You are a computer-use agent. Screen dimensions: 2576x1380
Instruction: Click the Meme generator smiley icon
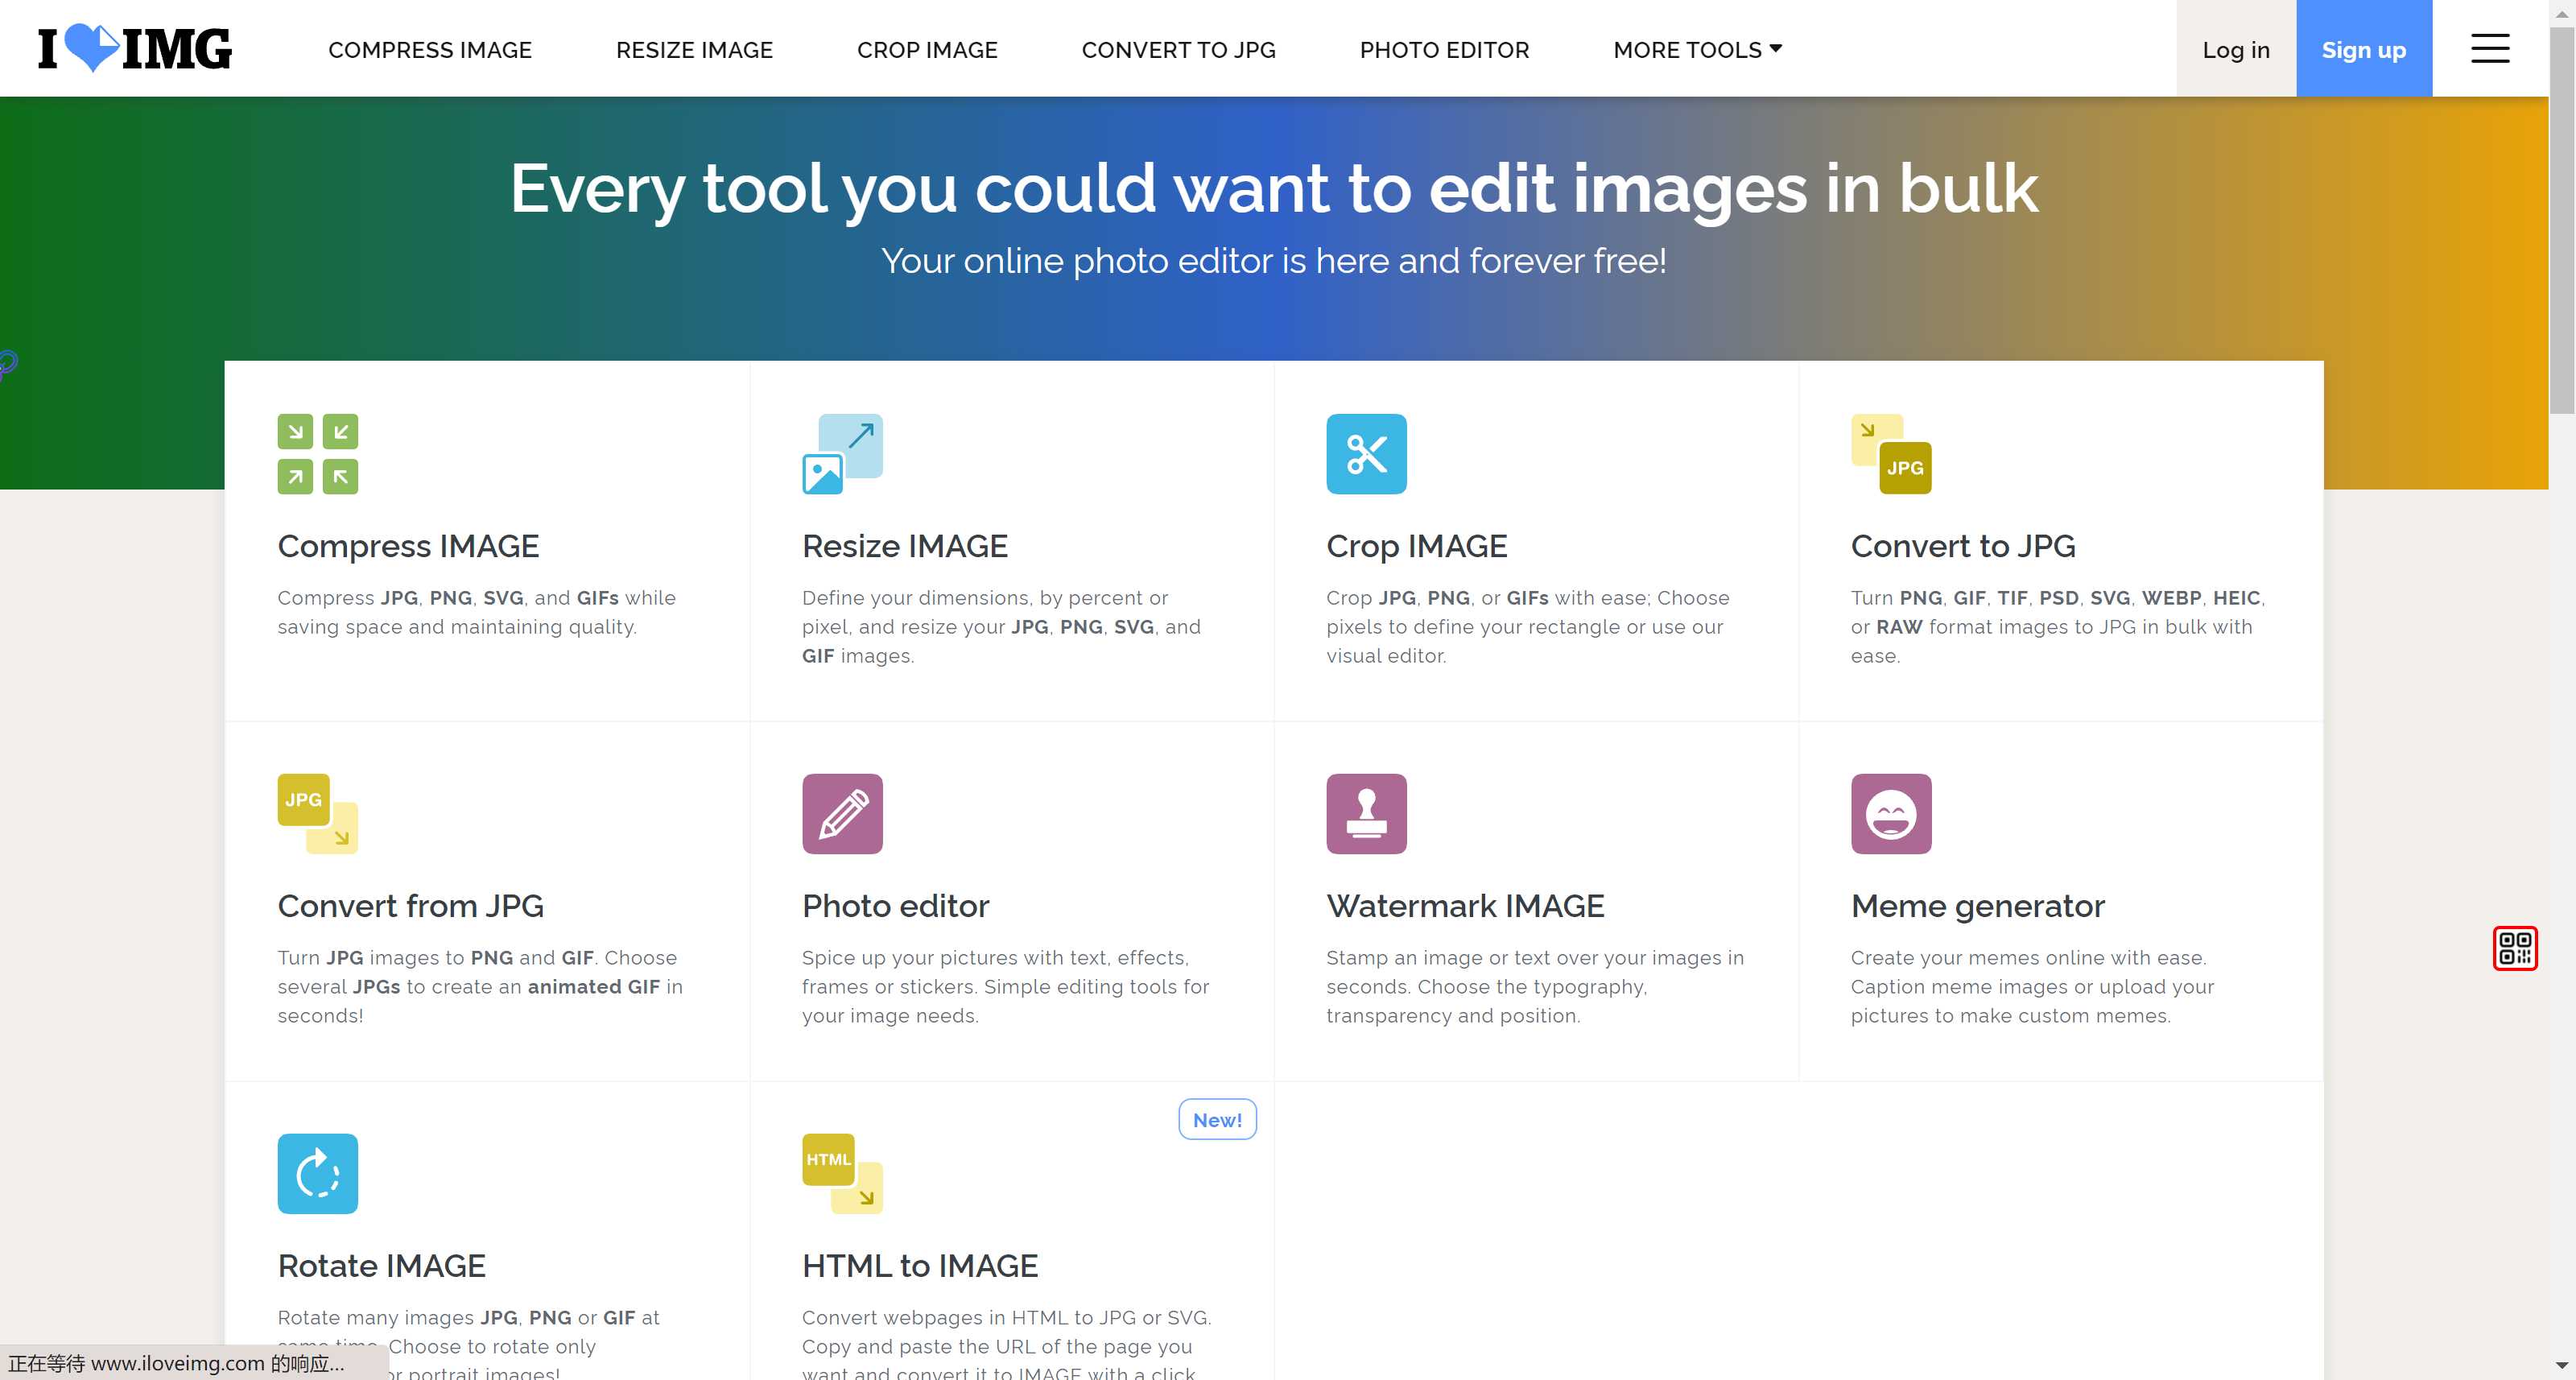click(1893, 814)
